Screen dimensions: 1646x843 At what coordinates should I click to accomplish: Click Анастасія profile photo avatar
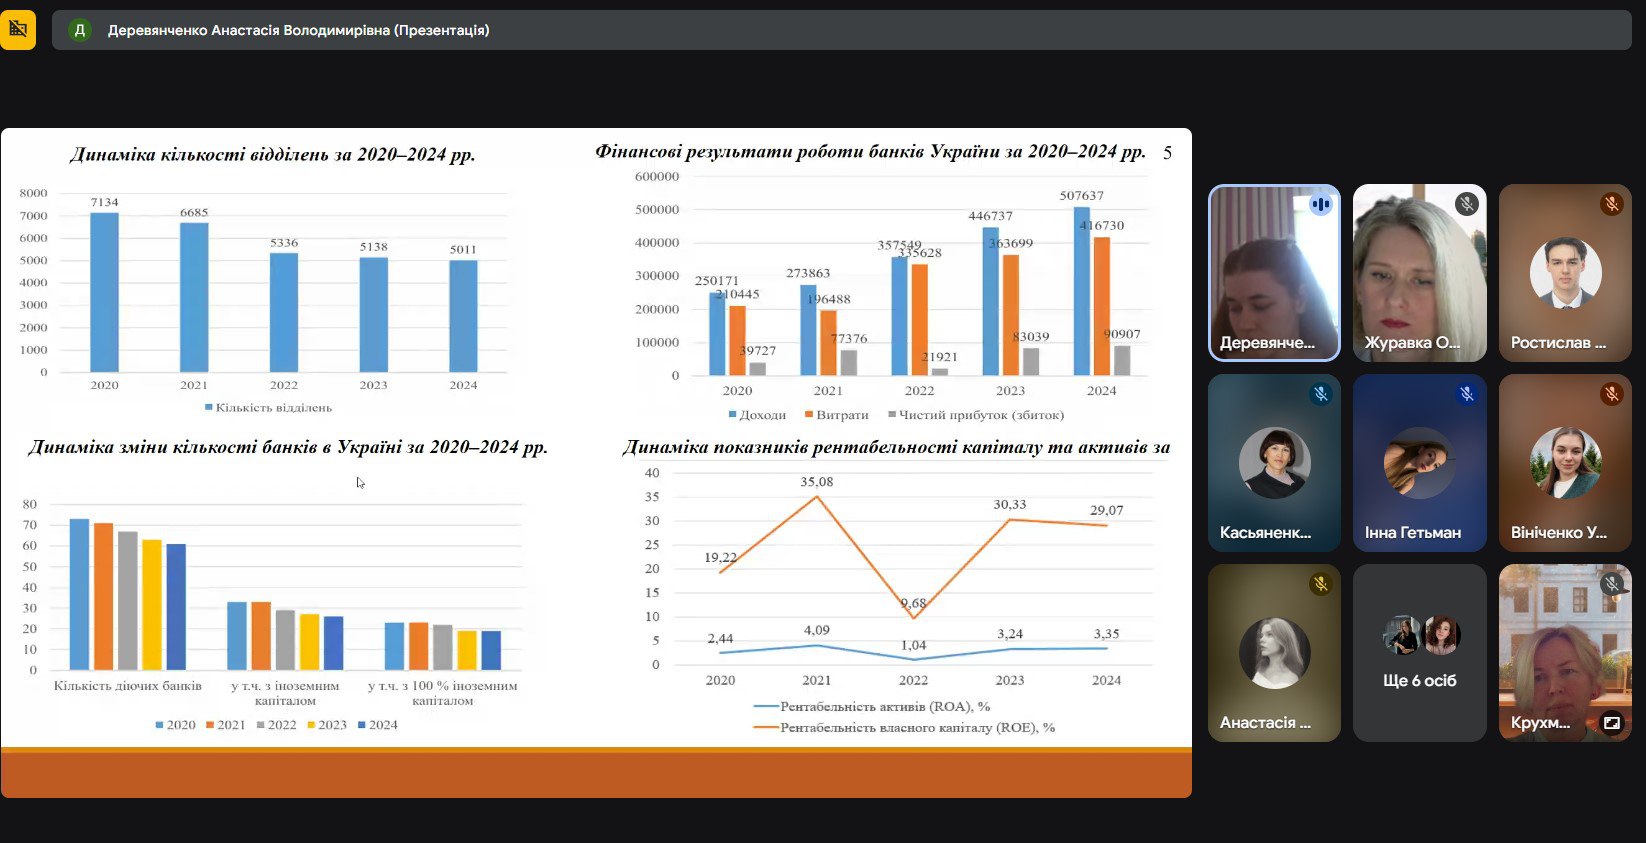point(1274,653)
